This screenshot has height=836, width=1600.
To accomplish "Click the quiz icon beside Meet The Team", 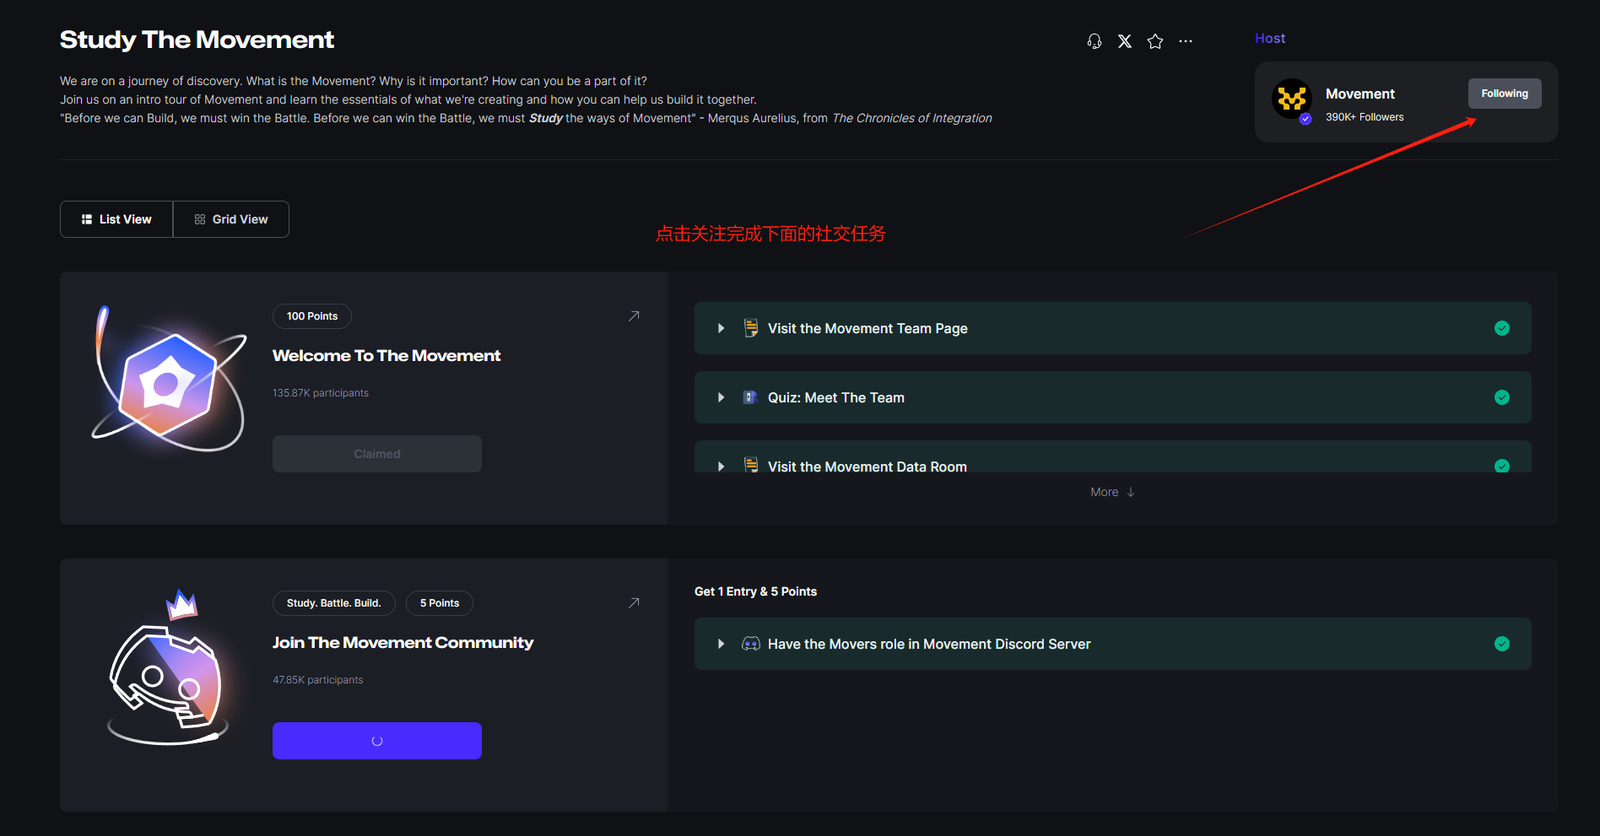I will [750, 397].
